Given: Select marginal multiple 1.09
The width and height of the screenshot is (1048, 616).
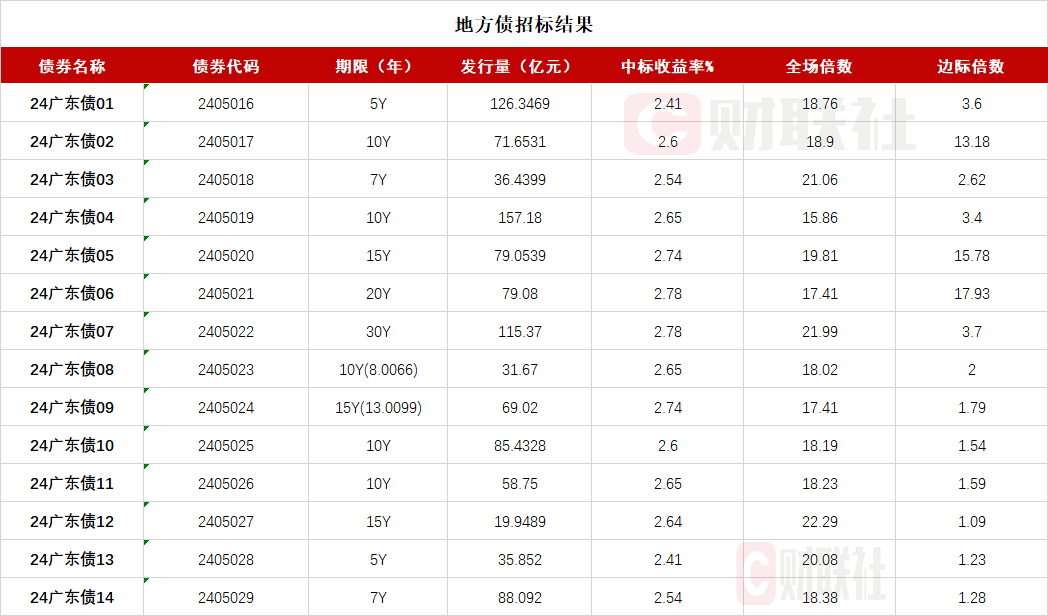Looking at the screenshot, I should [972, 522].
